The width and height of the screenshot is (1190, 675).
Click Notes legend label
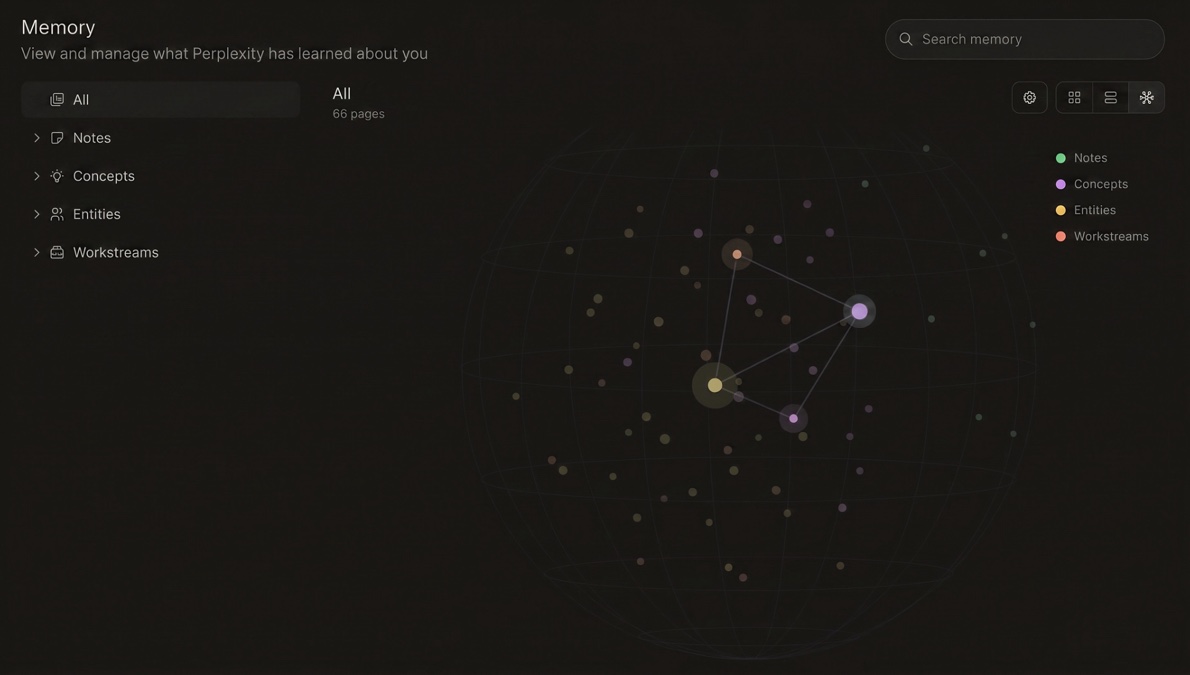pyautogui.click(x=1091, y=158)
